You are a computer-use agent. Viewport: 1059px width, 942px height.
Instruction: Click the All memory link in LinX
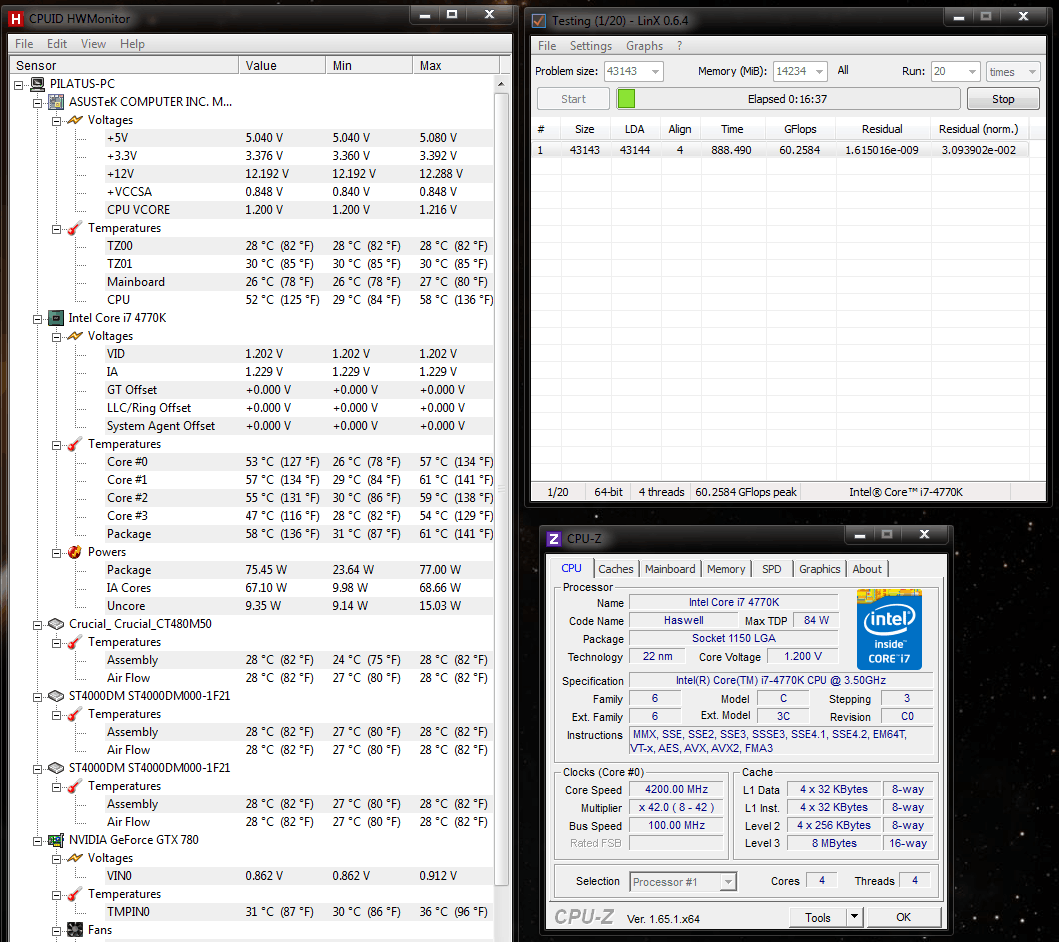(x=843, y=70)
